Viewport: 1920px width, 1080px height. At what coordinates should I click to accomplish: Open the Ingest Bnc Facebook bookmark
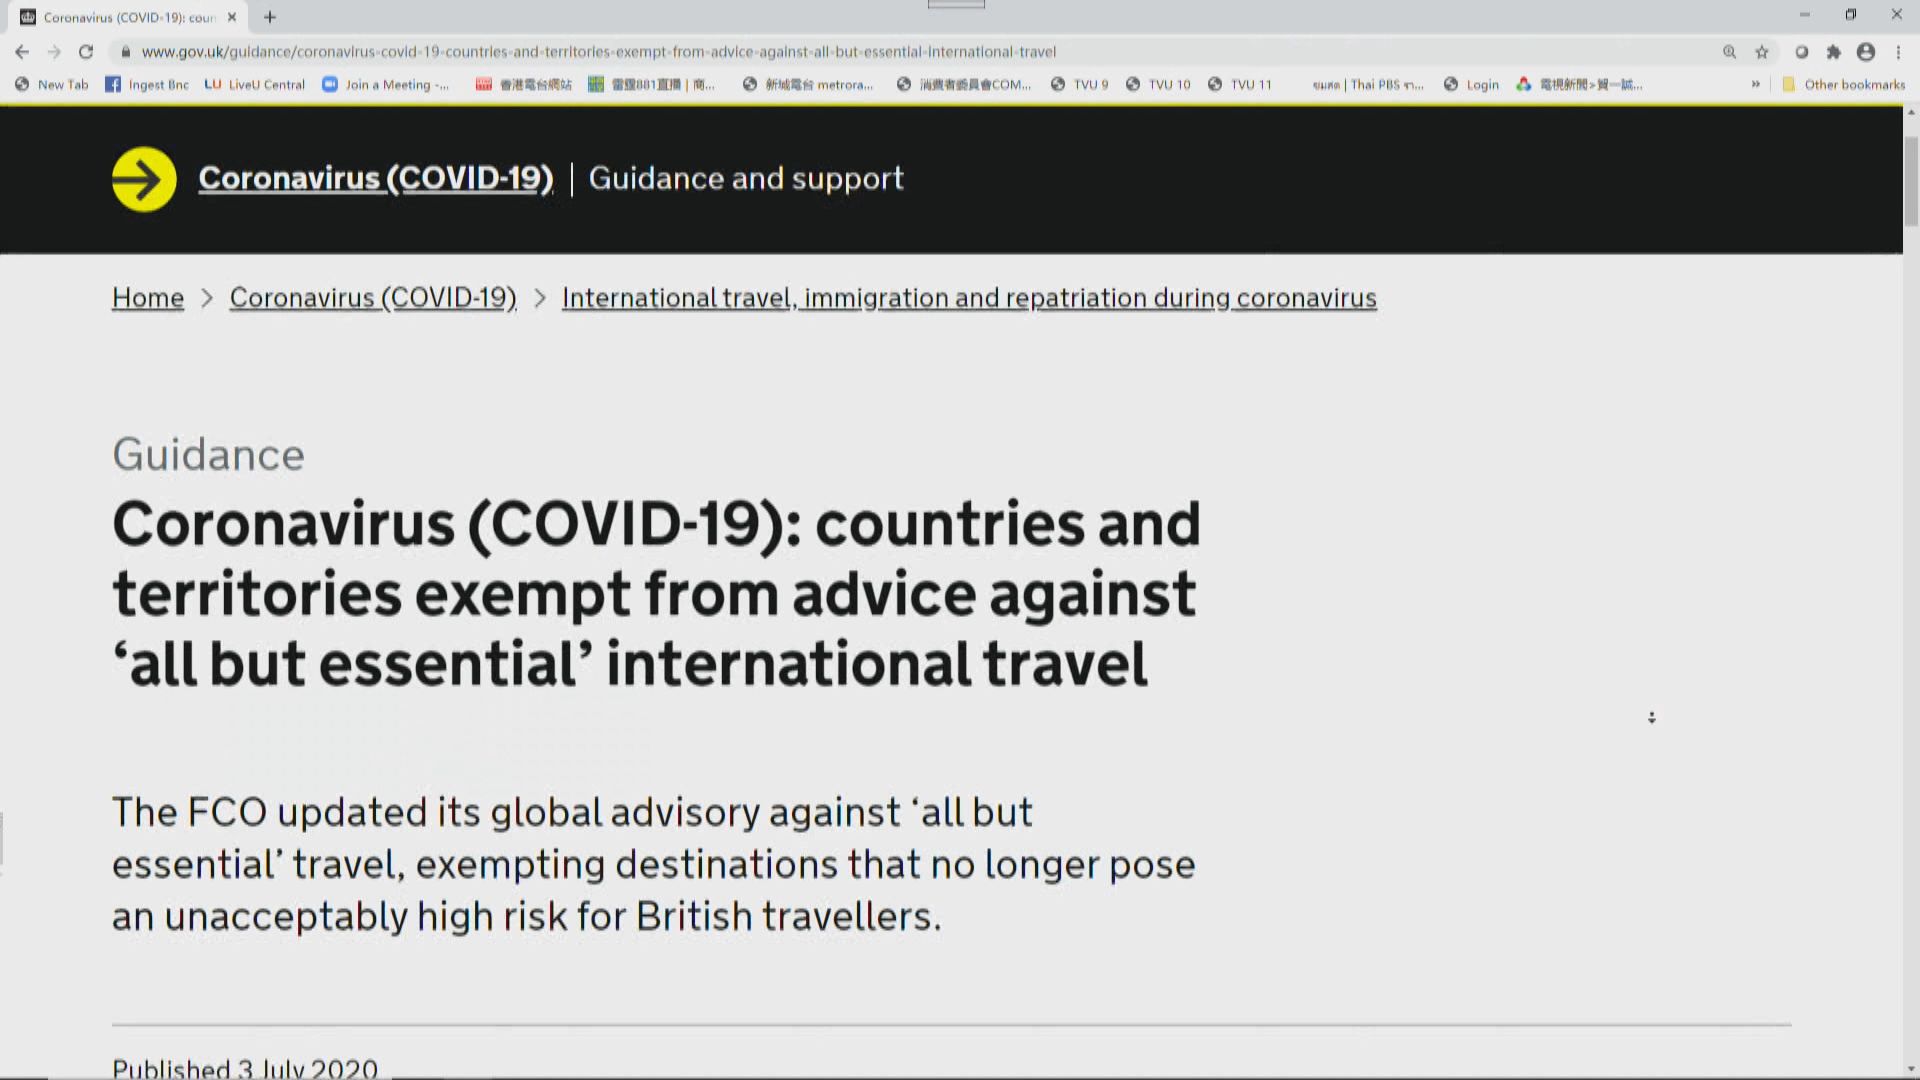147,85
